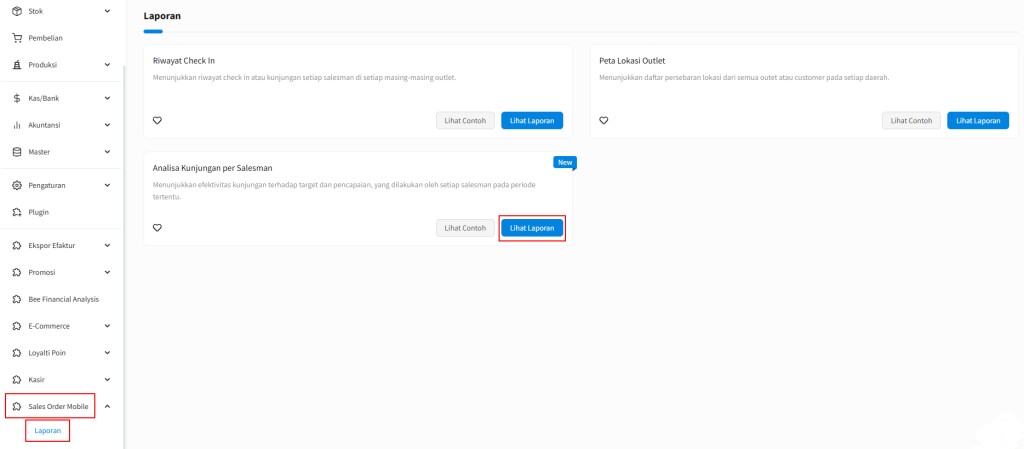
Task: Click Lihat Laporan for Analisa Kunjungan per Salesman
Action: coord(532,228)
